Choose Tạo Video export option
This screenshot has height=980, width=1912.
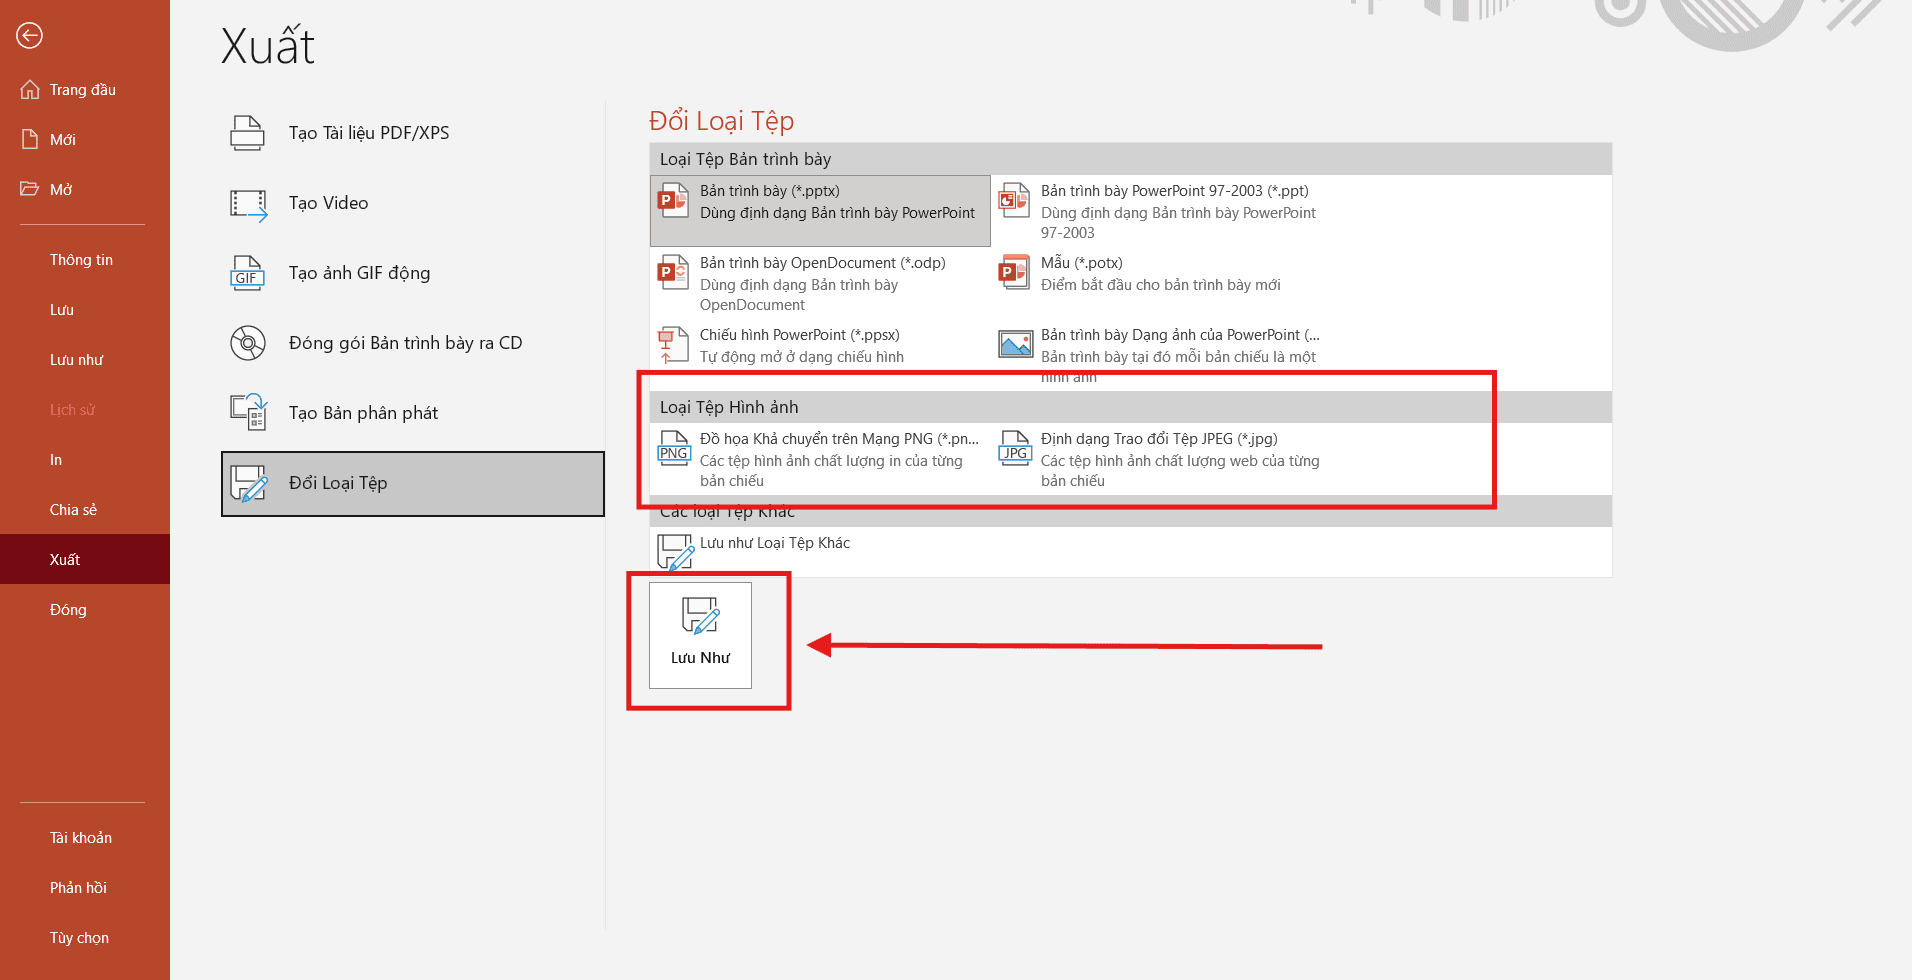tap(413, 203)
